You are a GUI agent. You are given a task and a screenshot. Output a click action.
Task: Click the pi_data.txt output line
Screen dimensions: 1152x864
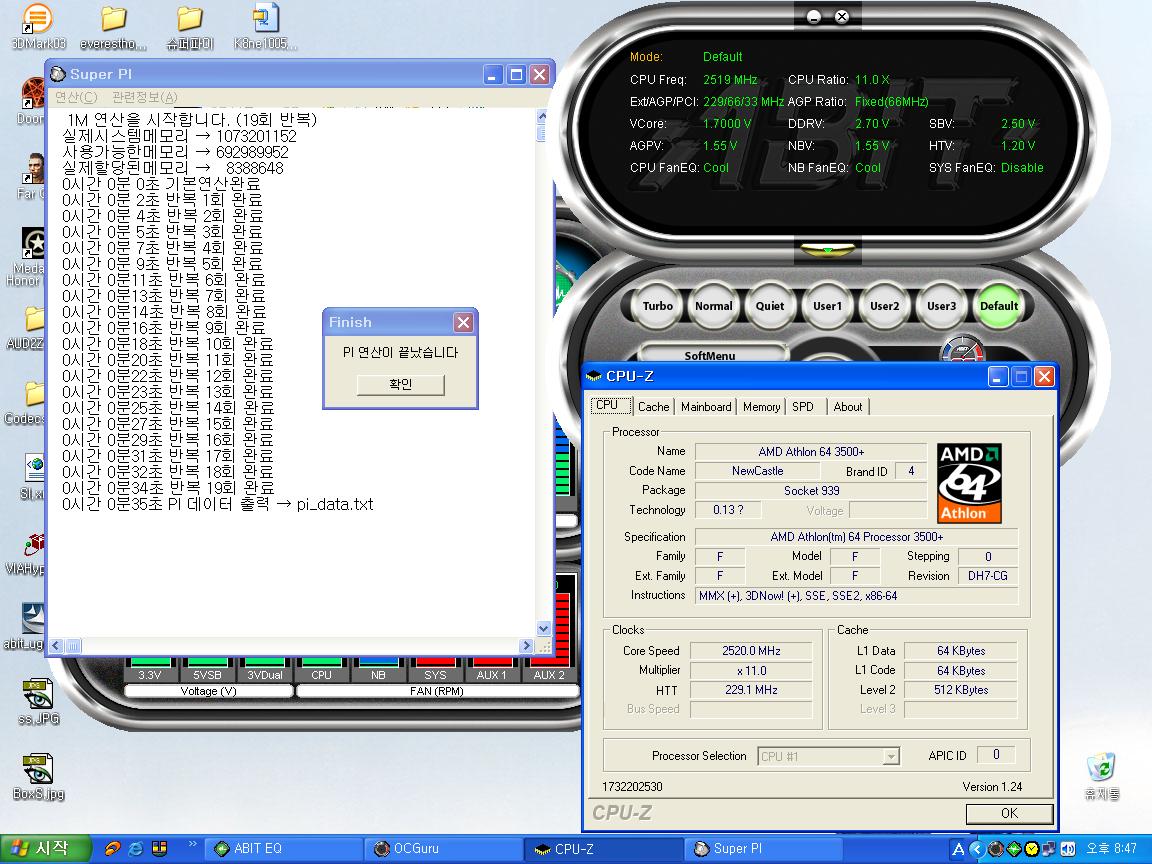217,505
